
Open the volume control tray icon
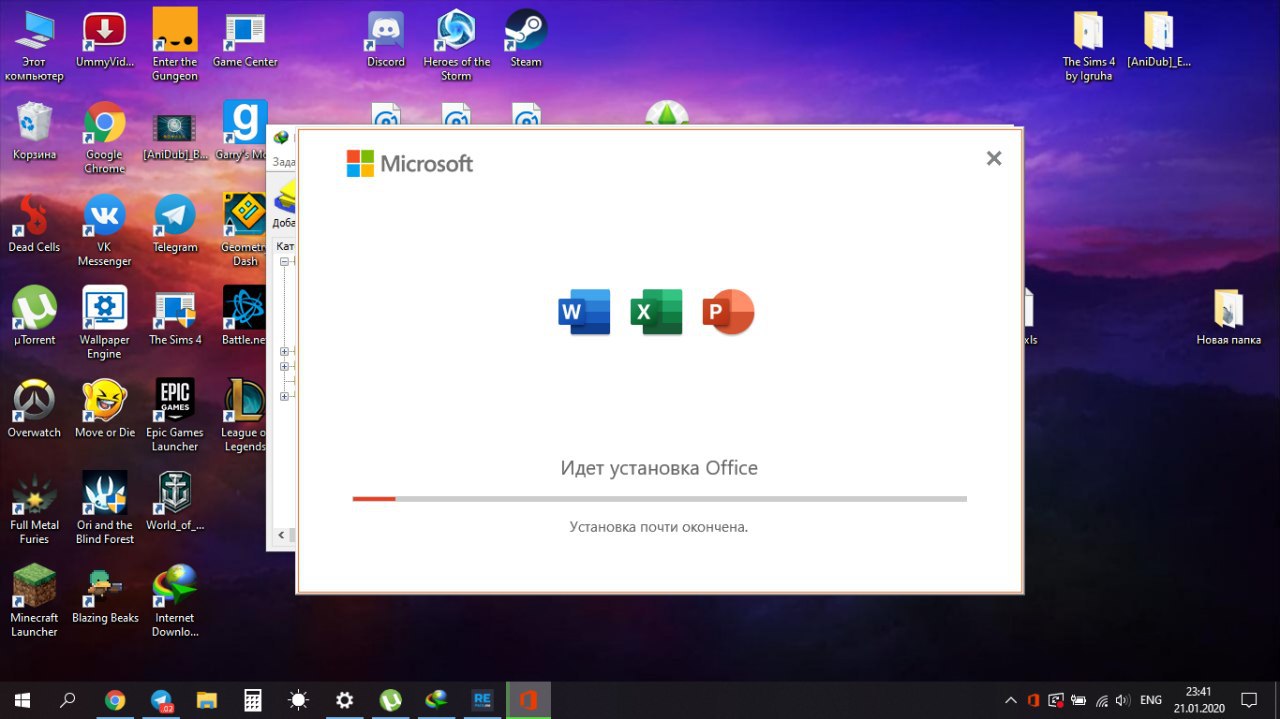coord(1124,700)
